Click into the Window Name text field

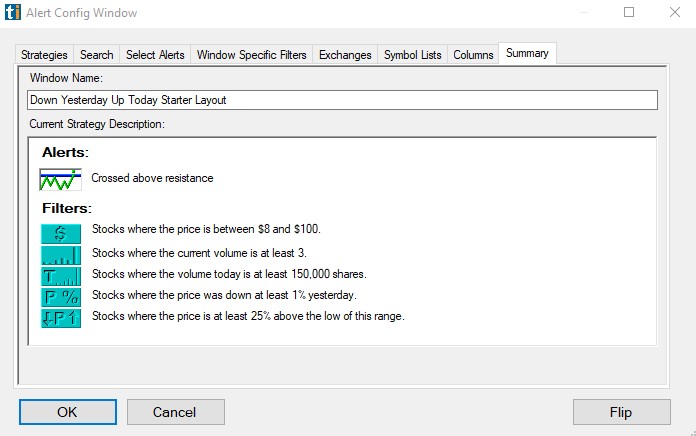[x=342, y=100]
